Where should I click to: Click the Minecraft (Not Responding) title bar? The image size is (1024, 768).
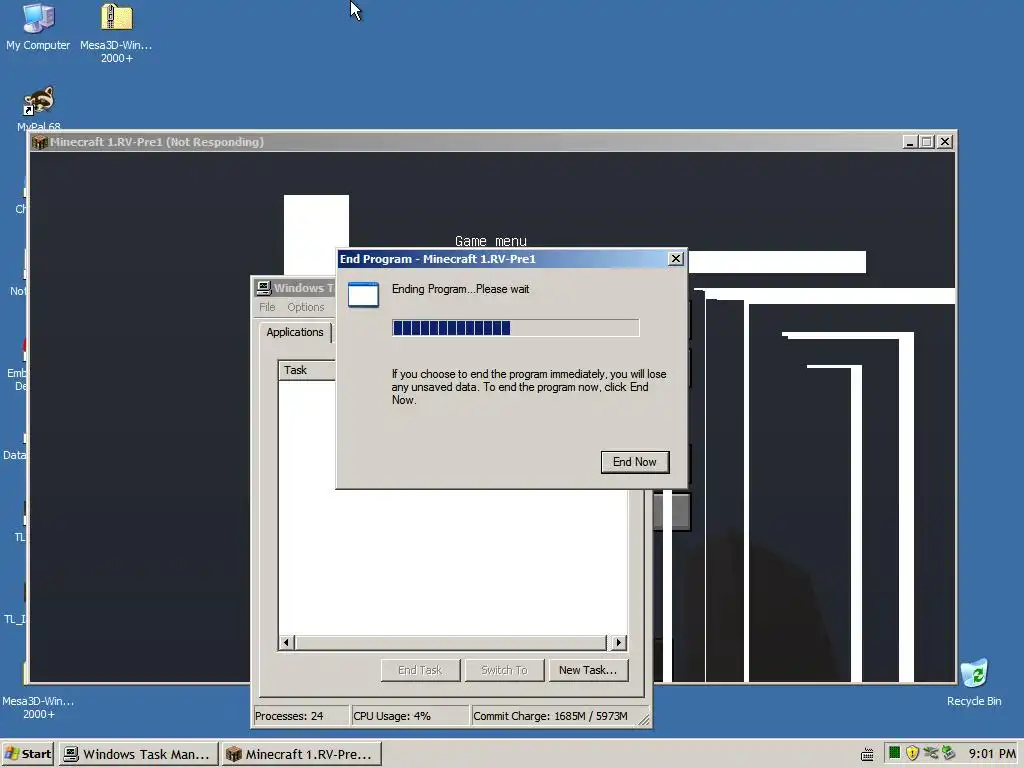493,142
